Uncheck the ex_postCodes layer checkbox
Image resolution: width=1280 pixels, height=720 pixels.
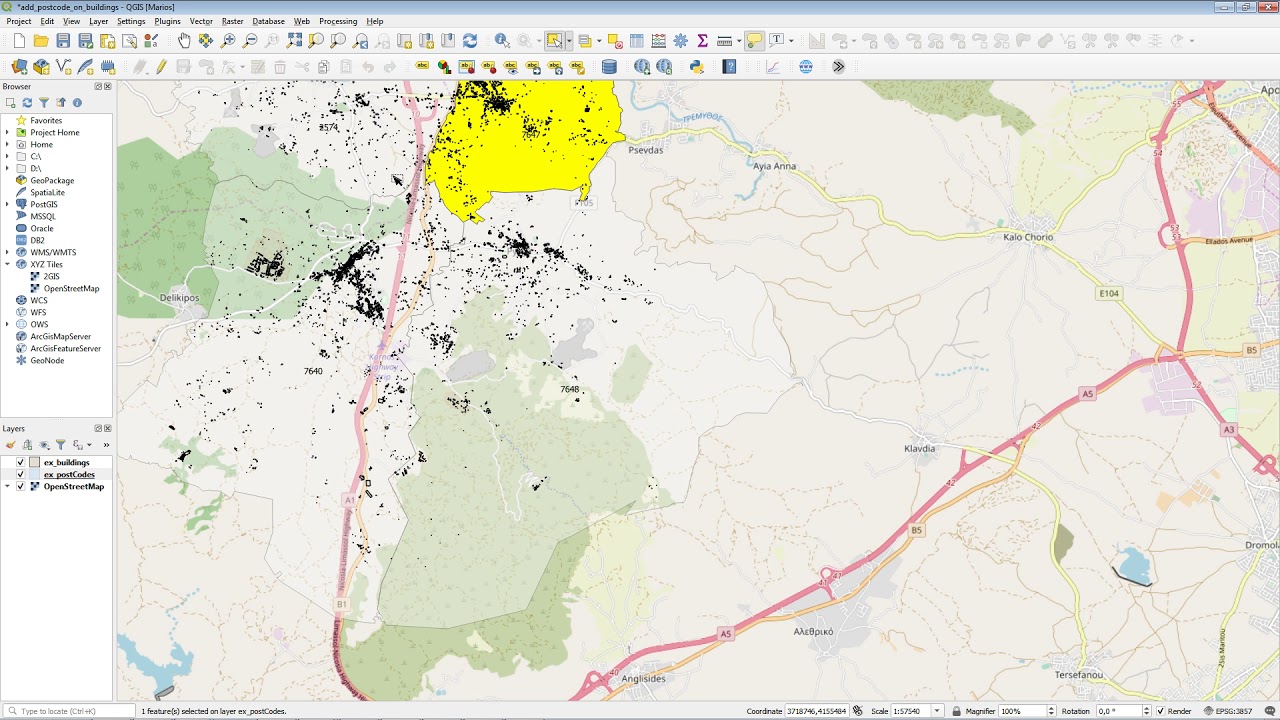tap(20, 475)
